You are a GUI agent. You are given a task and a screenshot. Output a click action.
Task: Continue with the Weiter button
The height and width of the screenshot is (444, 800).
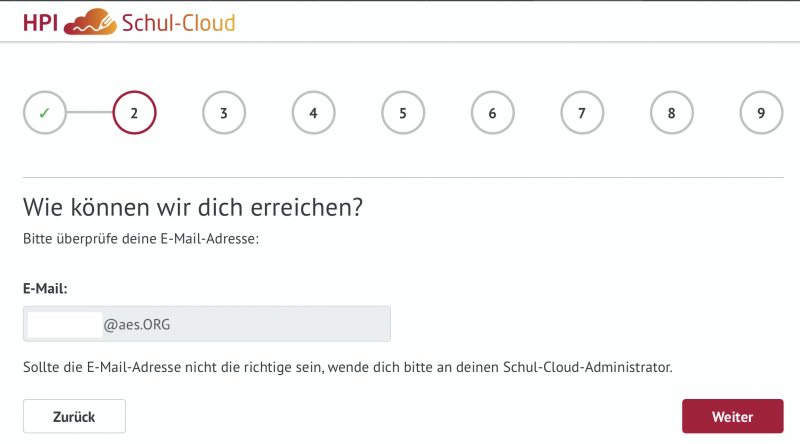click(x=732, y=416)
